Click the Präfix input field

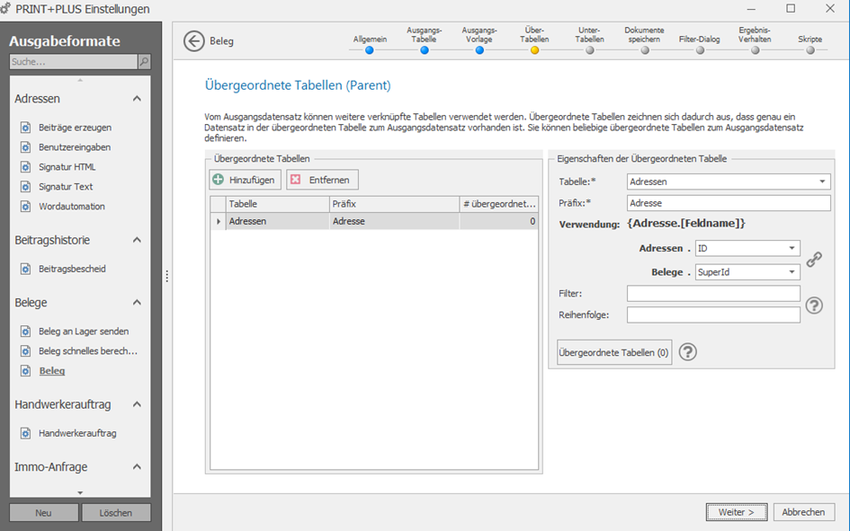pos(729,203)
